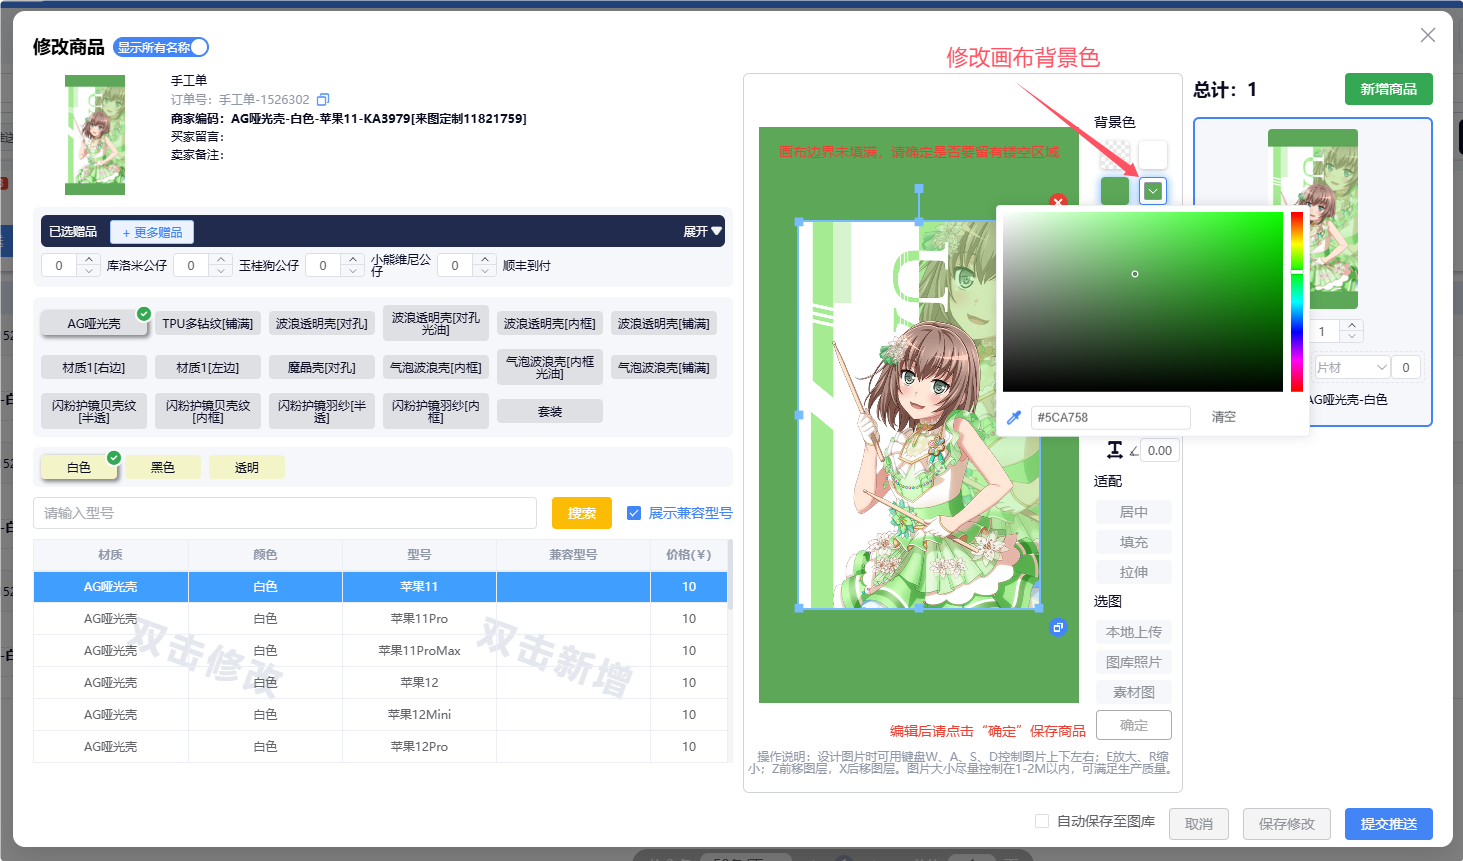1463x861 pixels.
Task: Decrease the product quantity in the 总计 panel
Action: click(1352, 337)
